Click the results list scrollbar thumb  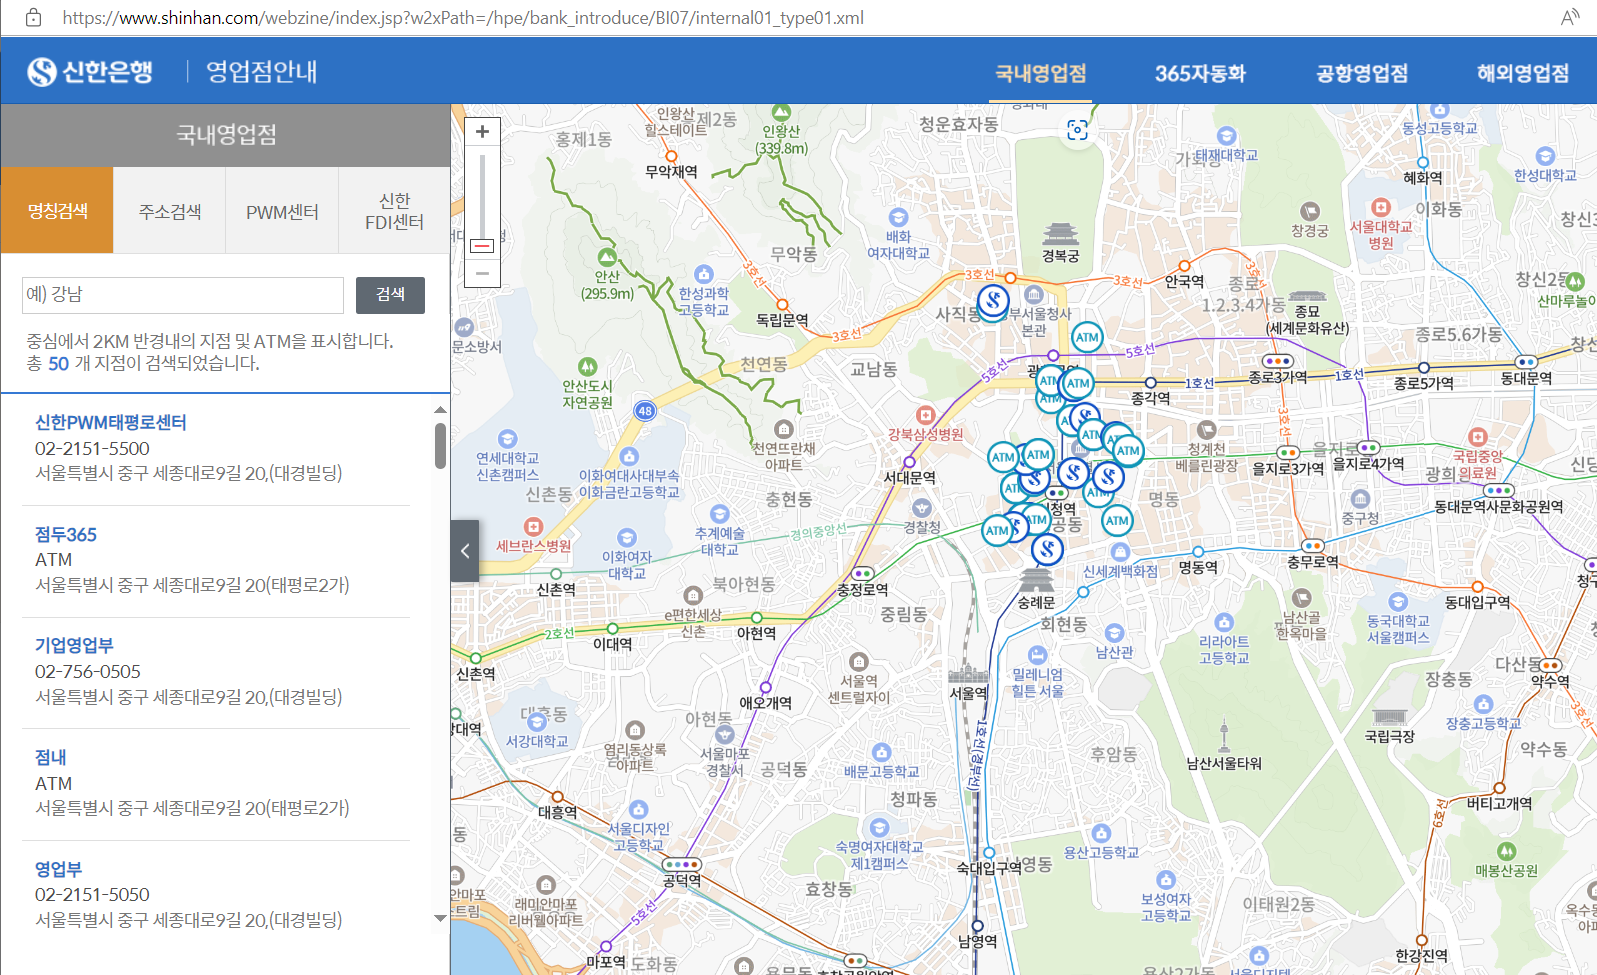[440, 445]
